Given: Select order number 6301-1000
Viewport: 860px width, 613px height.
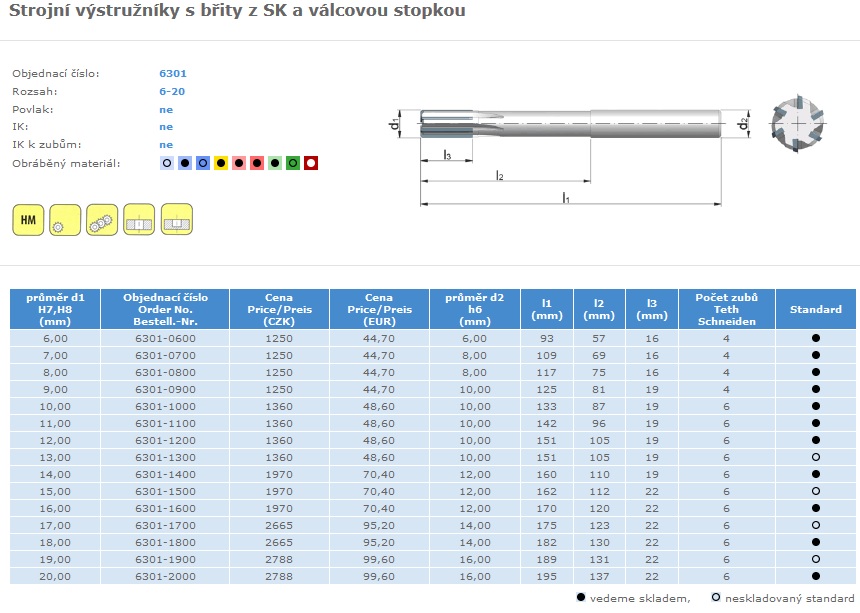Looking at the screenshot, I should click(x=165, y=406).
